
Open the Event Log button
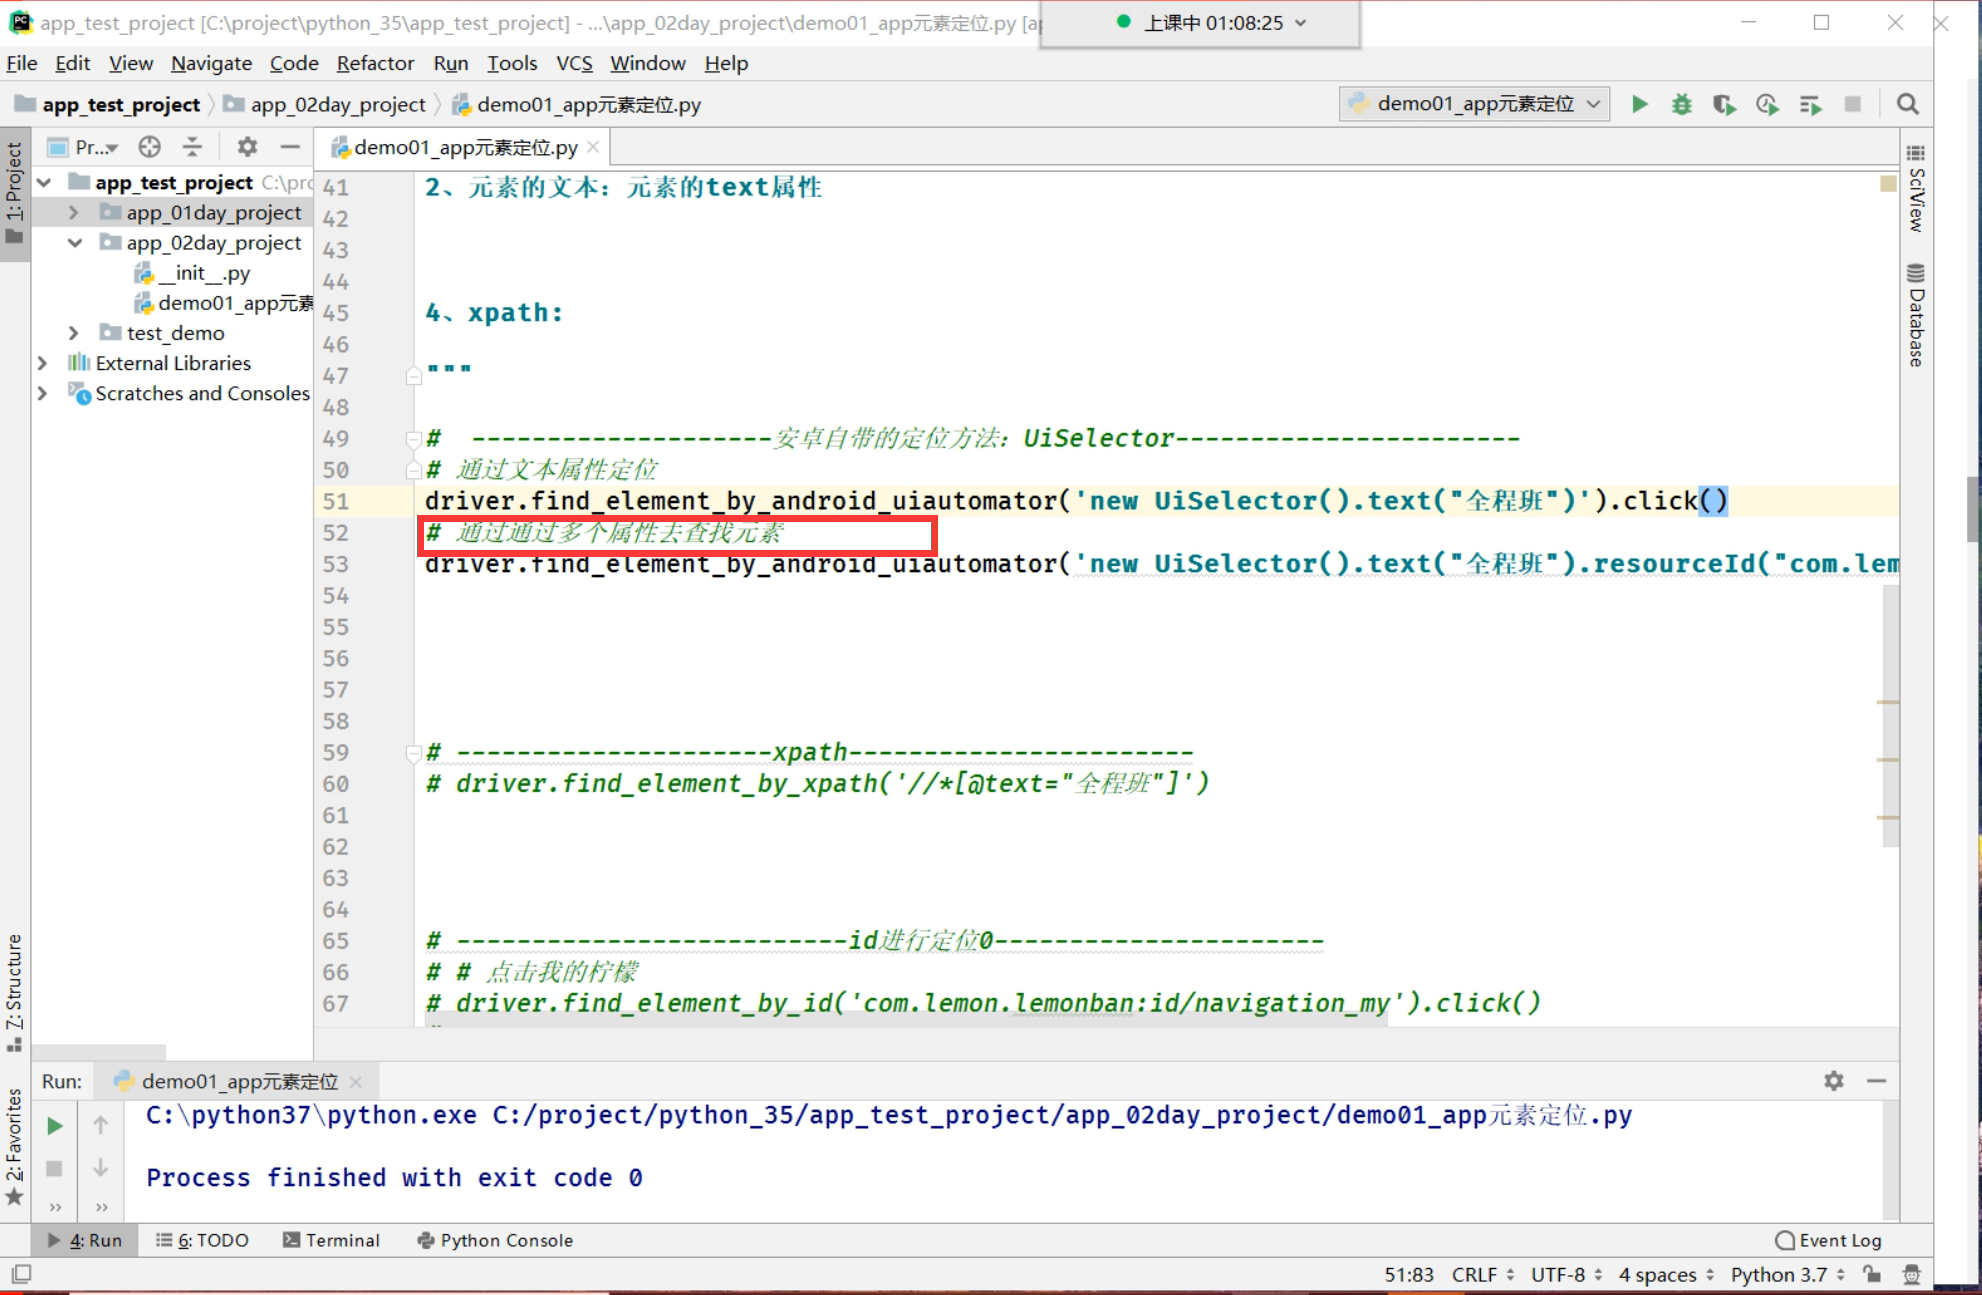[x=1828, y=1240]
